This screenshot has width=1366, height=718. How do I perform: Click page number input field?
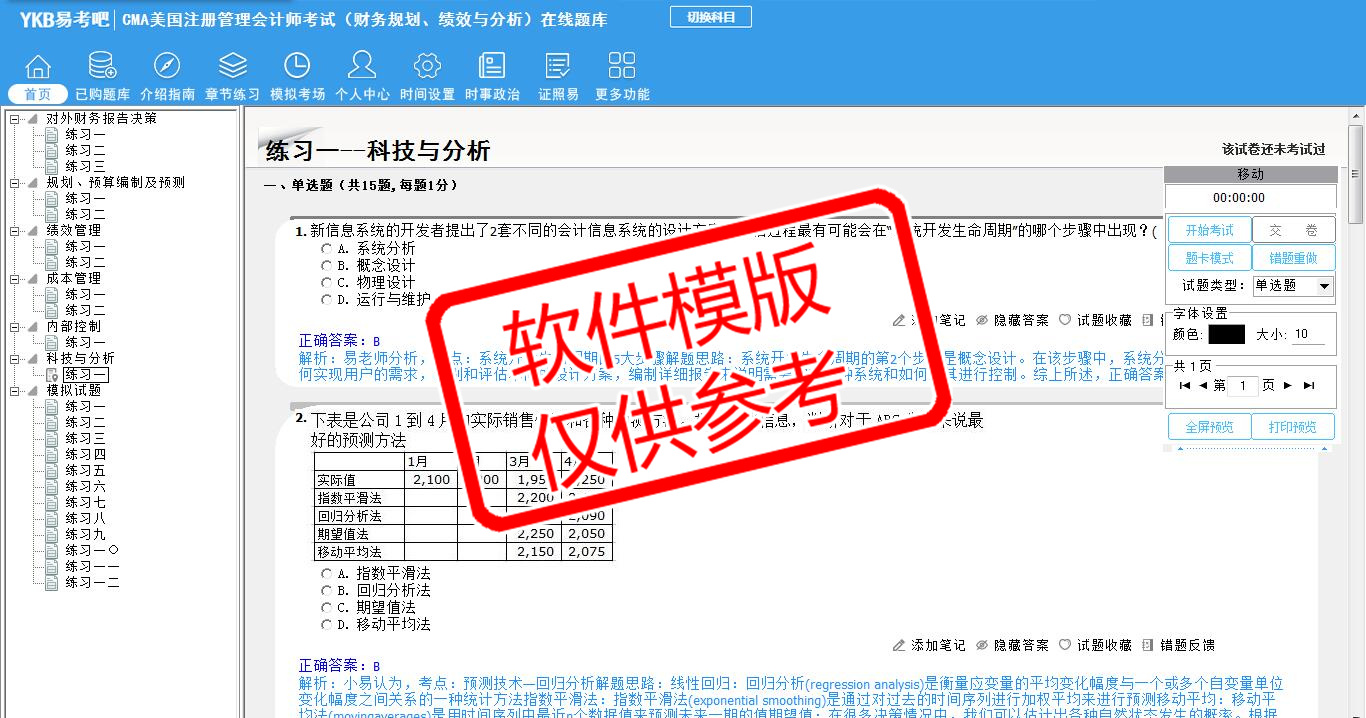tap(1242, 386)
